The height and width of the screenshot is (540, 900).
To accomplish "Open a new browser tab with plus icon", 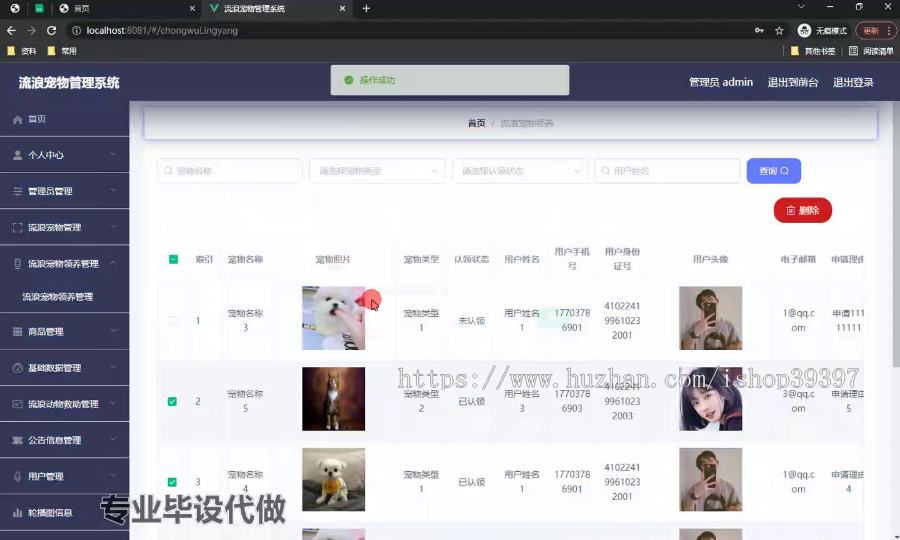I will click(366, 8).
